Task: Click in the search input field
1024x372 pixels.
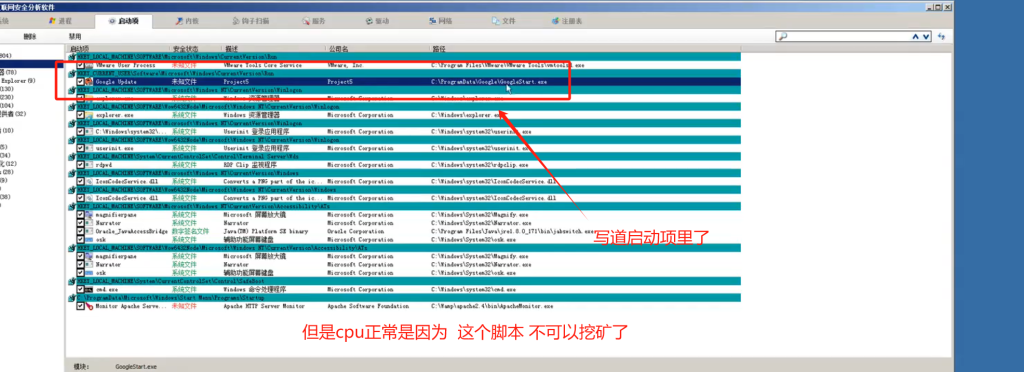Action: pos(848,37)
